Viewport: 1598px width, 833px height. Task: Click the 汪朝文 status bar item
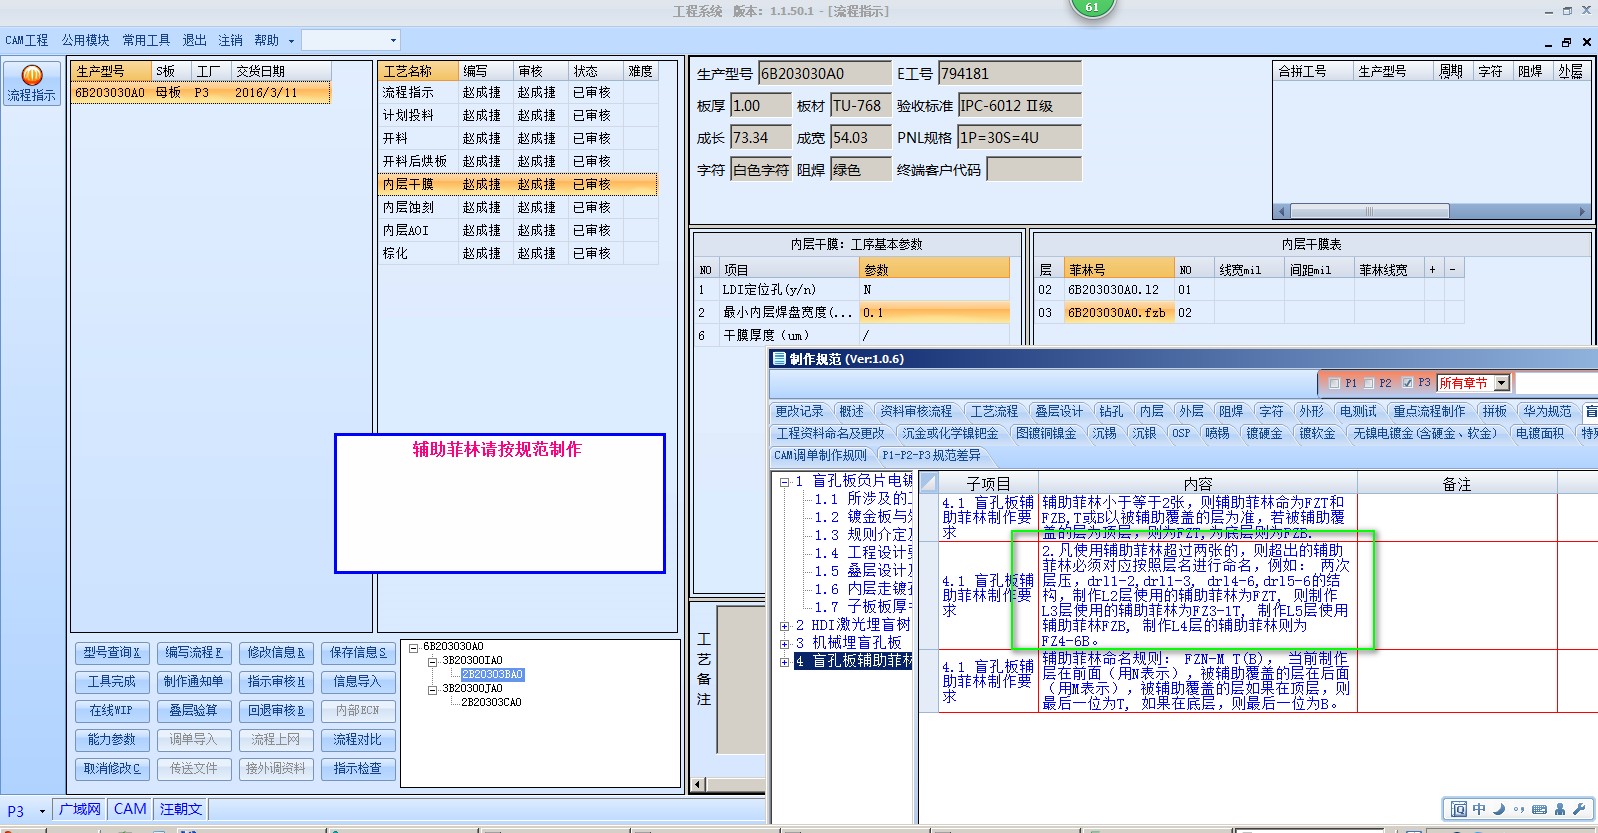click(x=180, y=810)
